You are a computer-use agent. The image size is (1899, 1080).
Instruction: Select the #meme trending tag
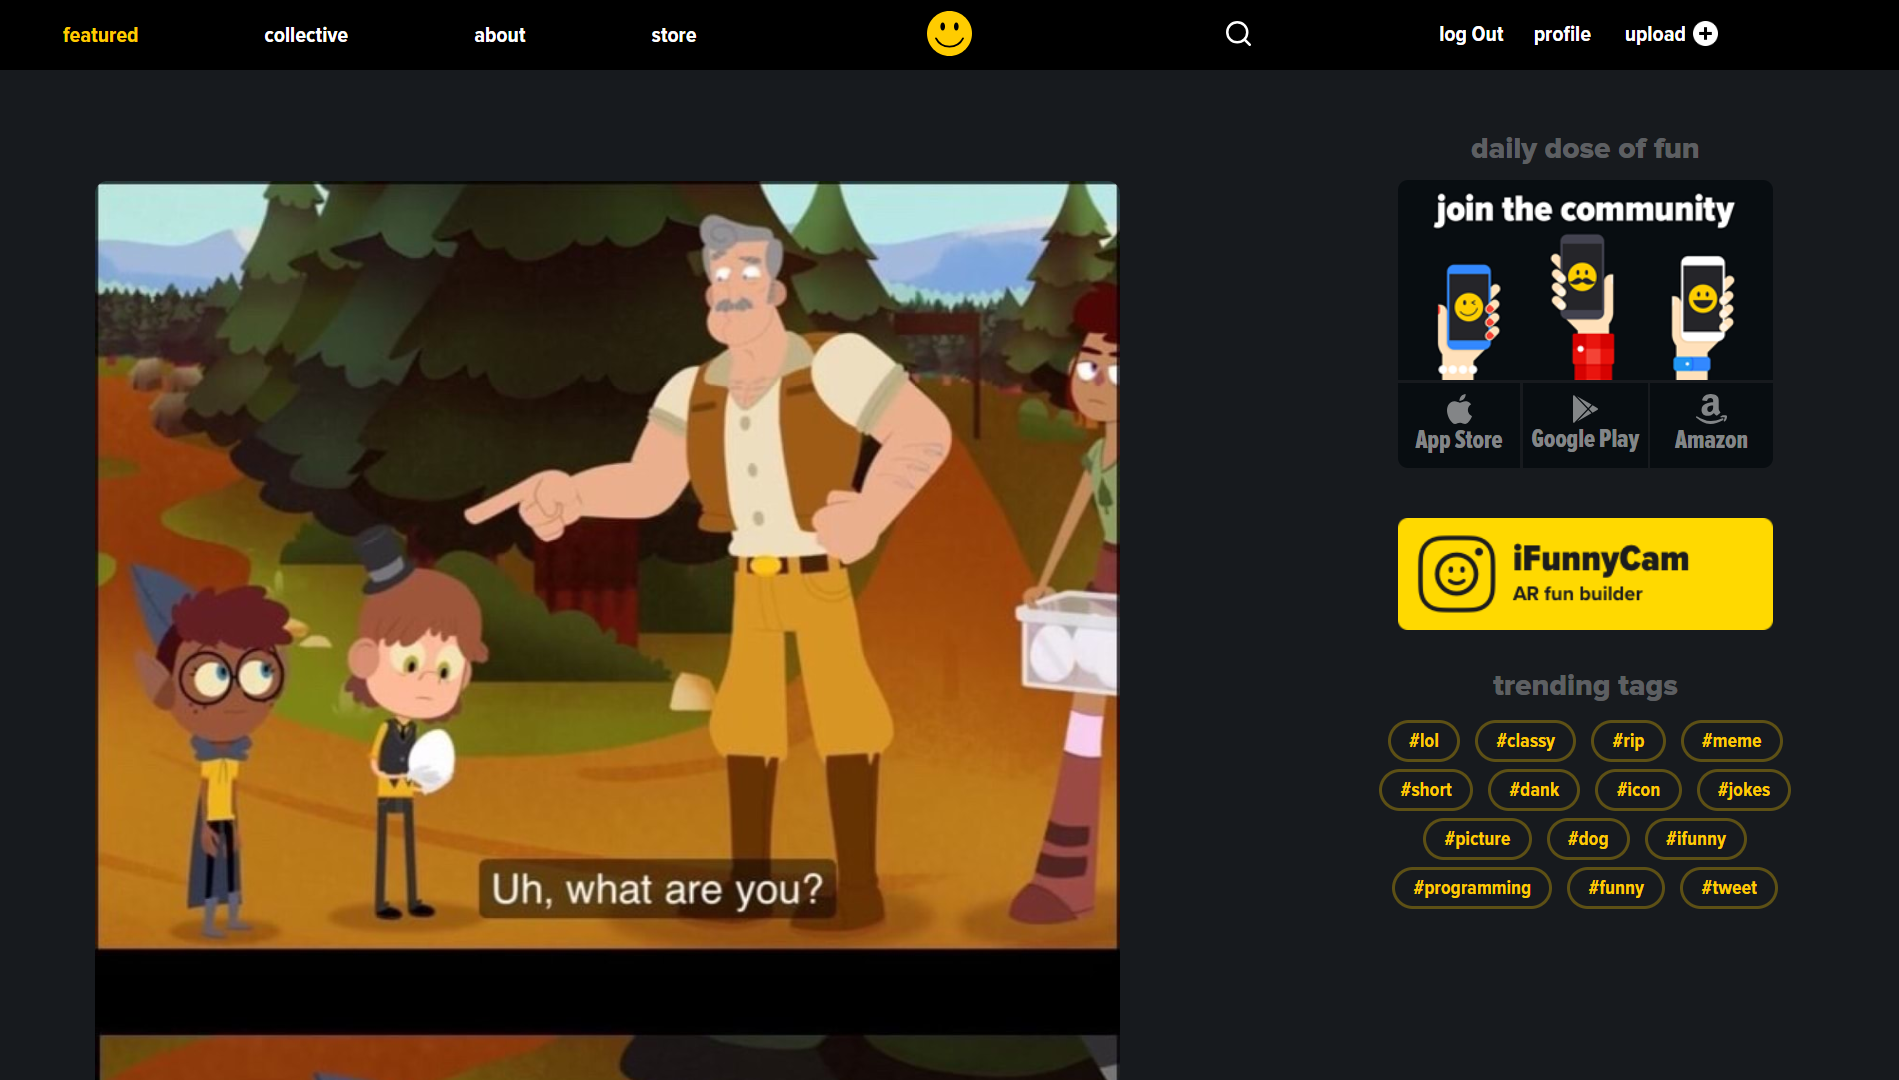(1732, 741)
